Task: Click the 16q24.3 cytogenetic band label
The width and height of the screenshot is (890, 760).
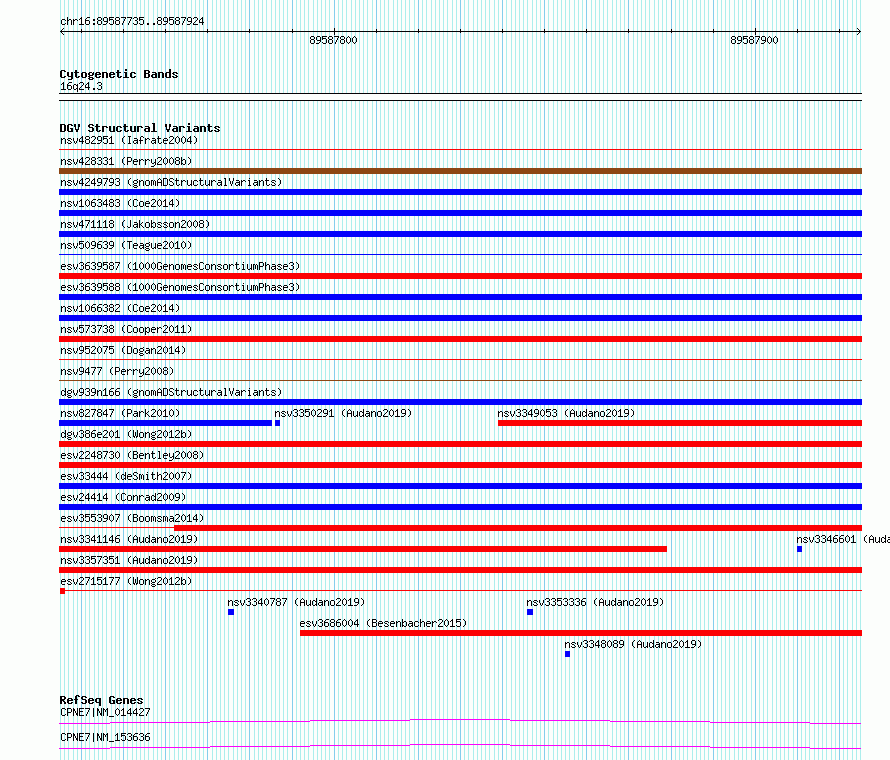Action: pyautogui.click(x=81, y=86)
